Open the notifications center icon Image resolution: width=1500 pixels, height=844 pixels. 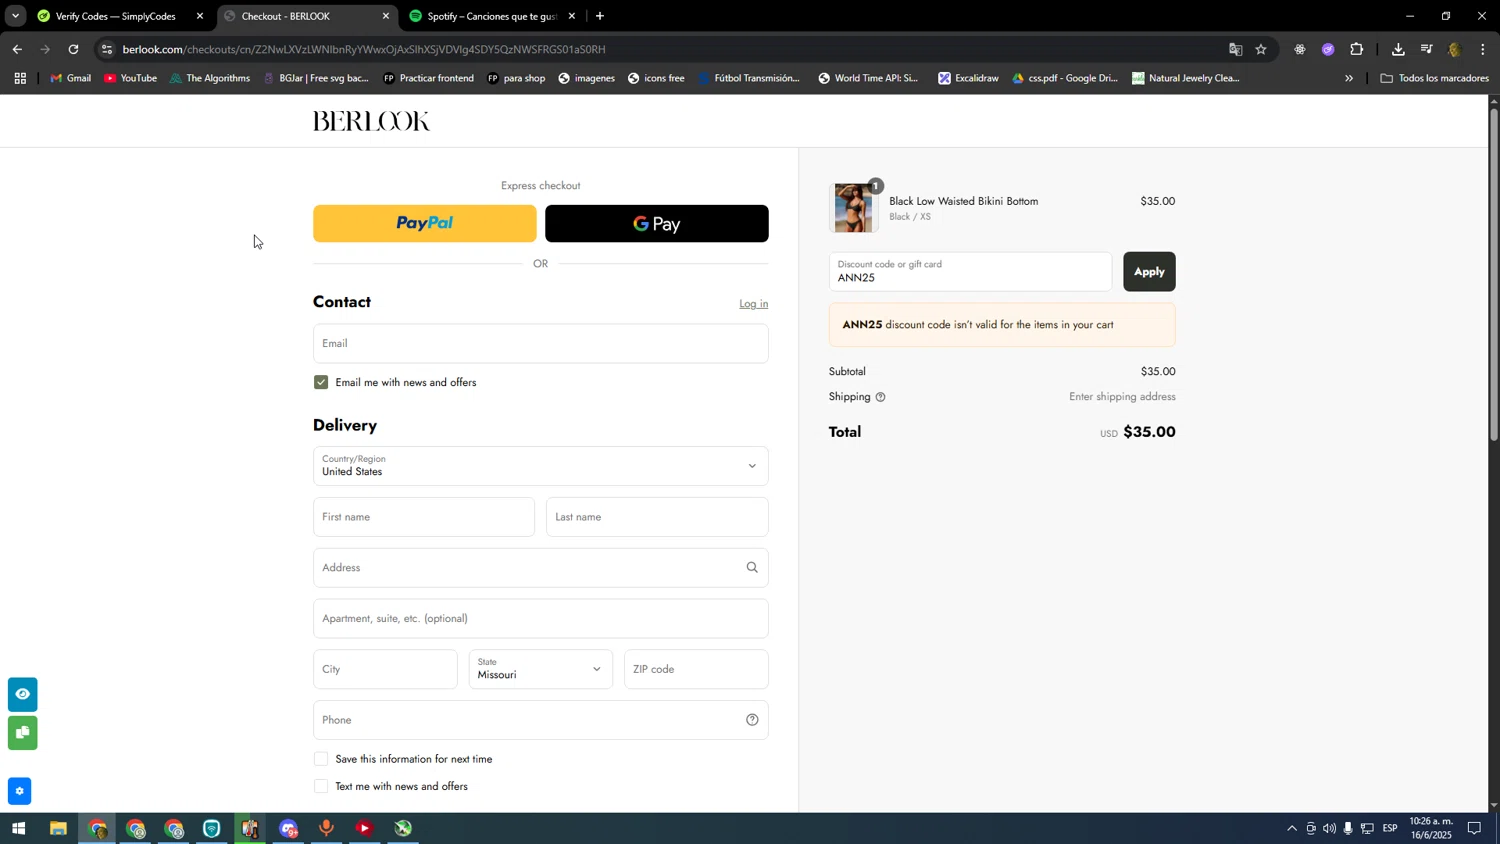1474,829
